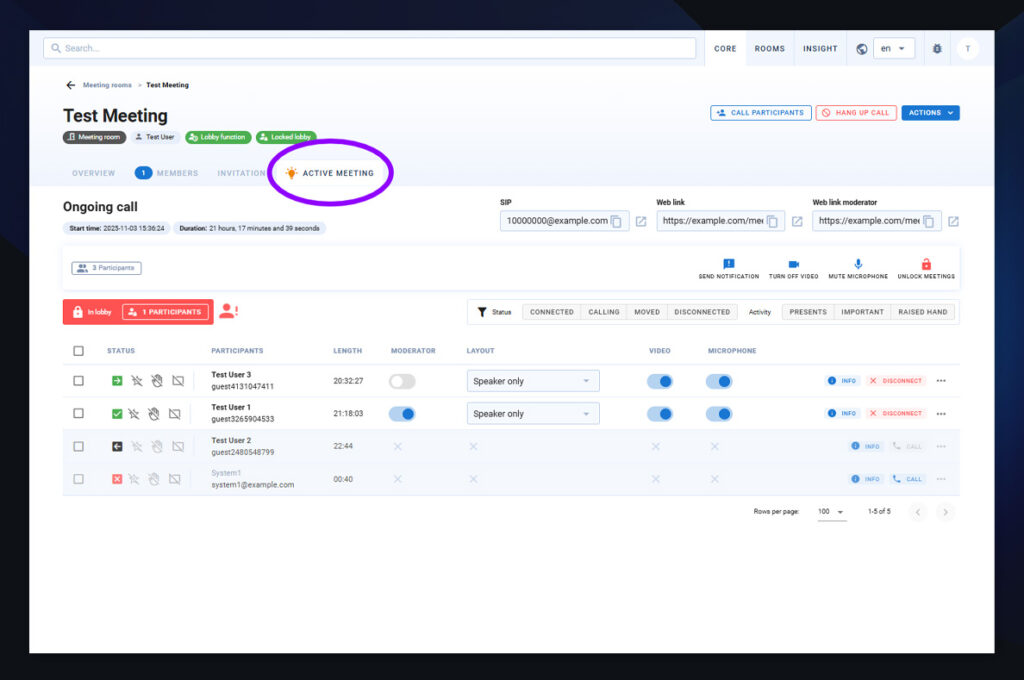Open the Insight tab in the header

coord(820,48)
